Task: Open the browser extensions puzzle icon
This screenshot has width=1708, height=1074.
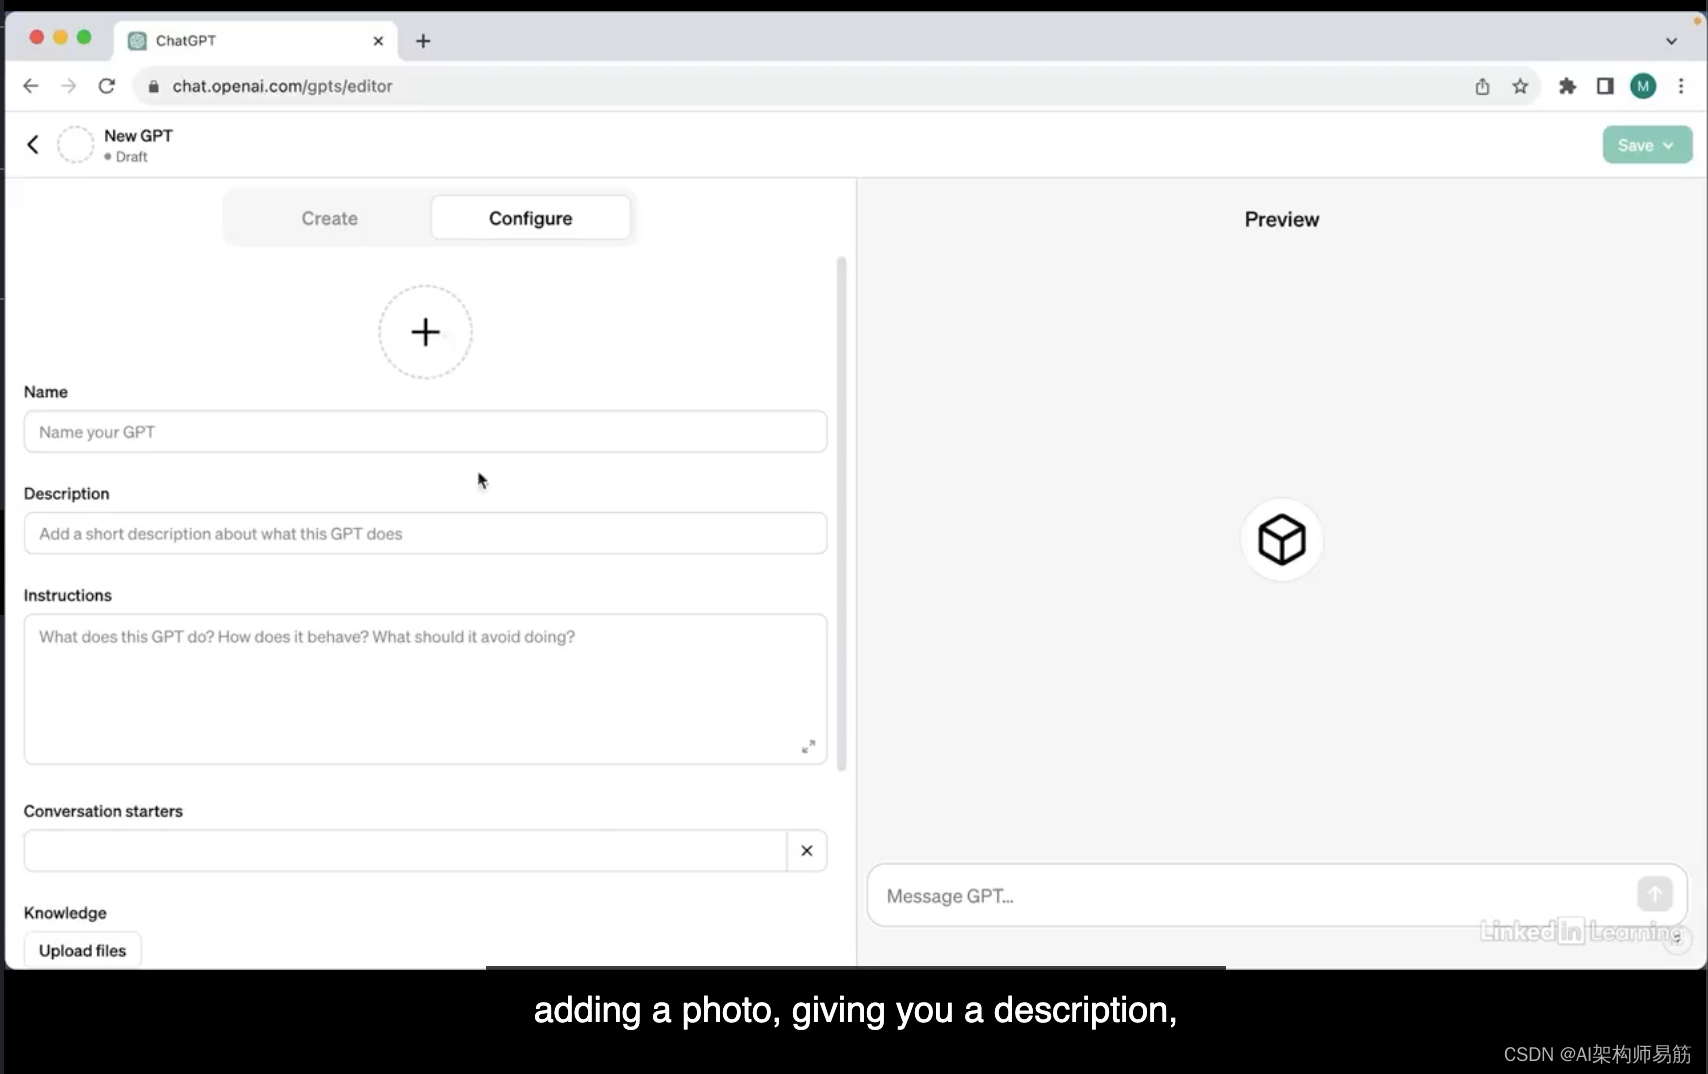Action: pyautogui.click(x=1567, y=86)
